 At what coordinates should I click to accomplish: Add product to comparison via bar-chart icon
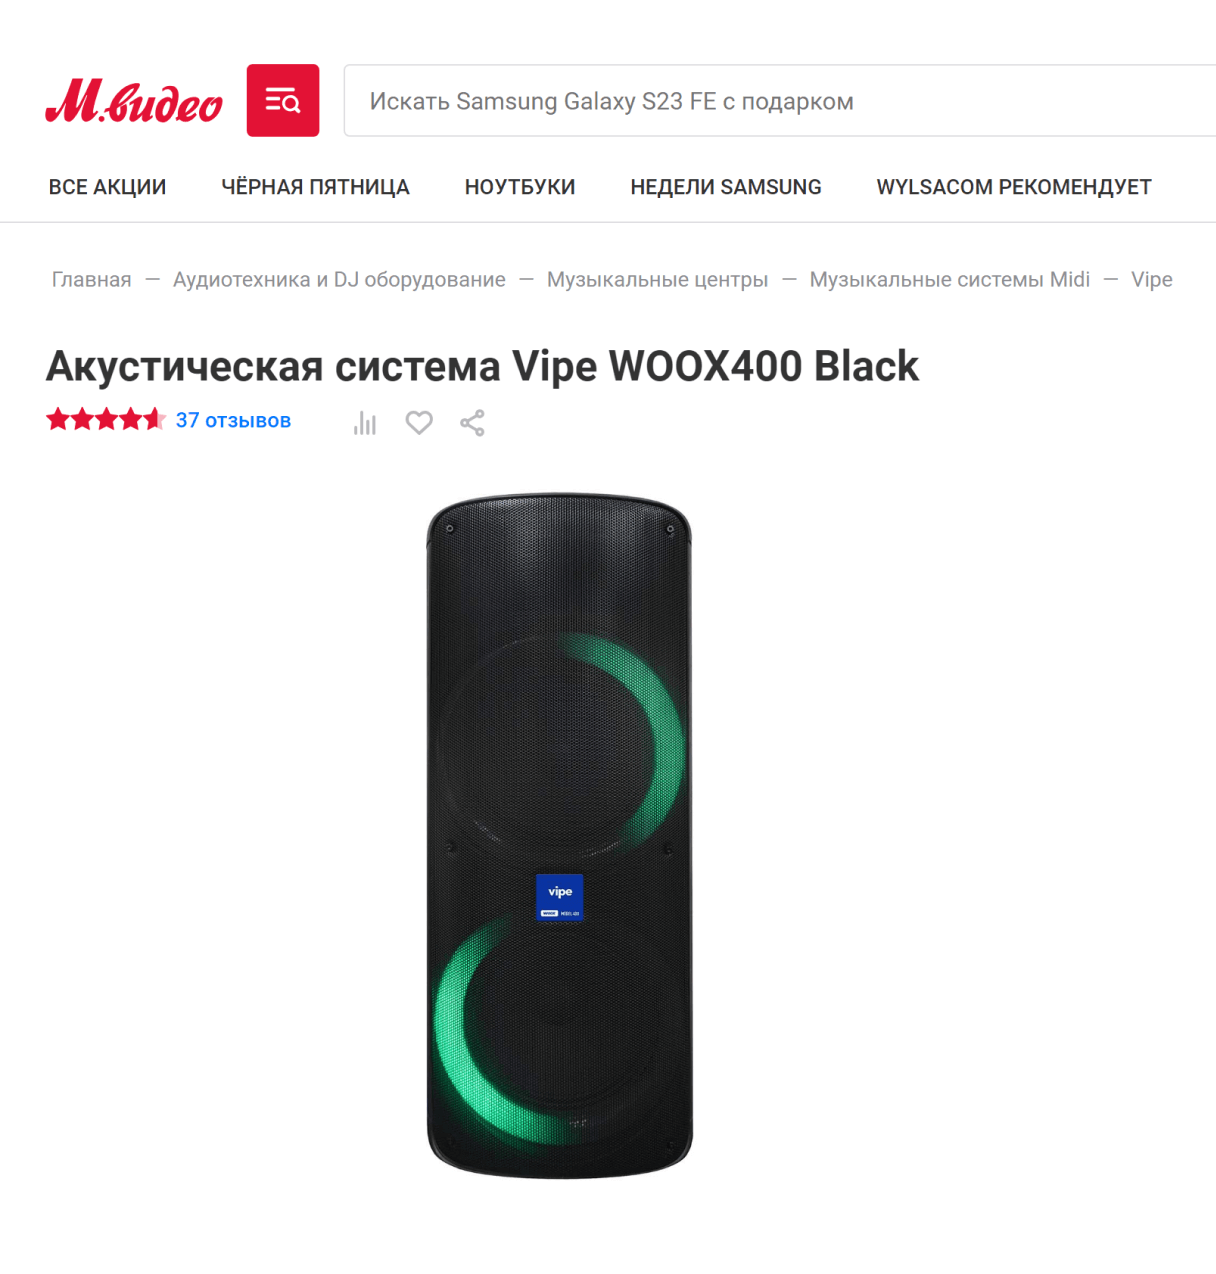tap(365, 423)
